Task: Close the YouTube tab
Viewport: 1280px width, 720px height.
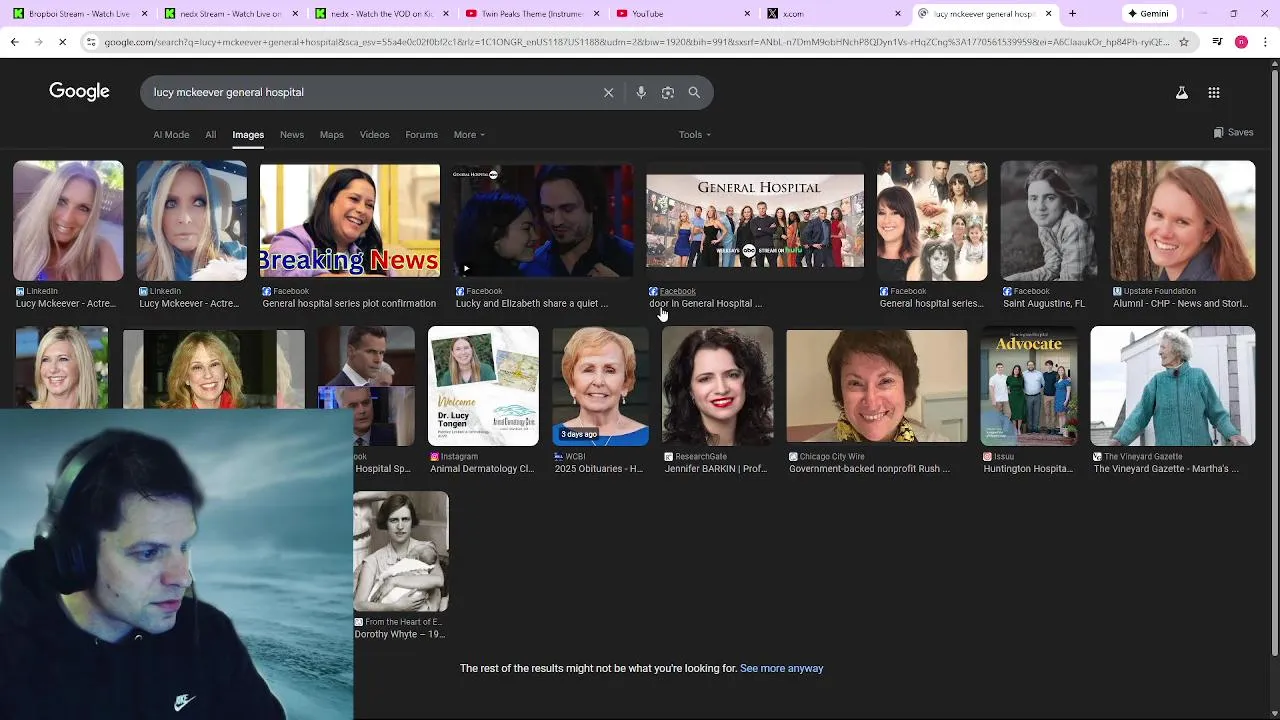Action: [x=747, y=14]
